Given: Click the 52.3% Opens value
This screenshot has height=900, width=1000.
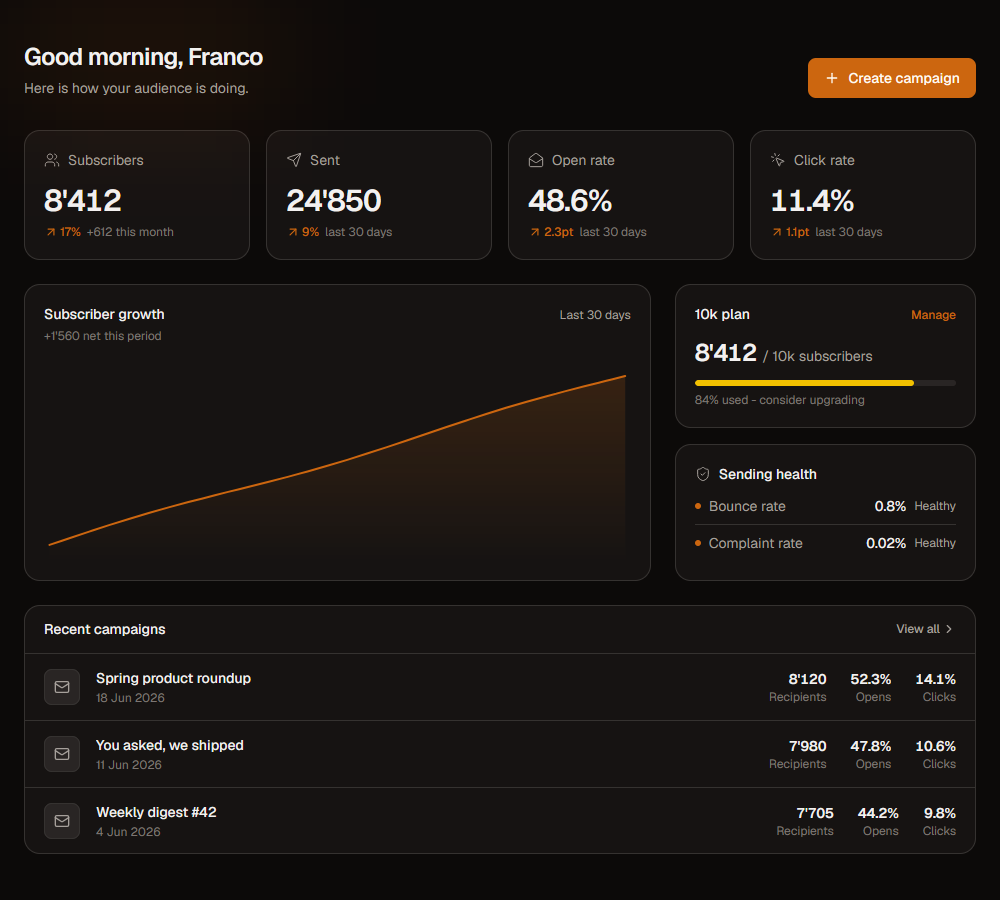Looking at the screenshot, I should point(871,679).
